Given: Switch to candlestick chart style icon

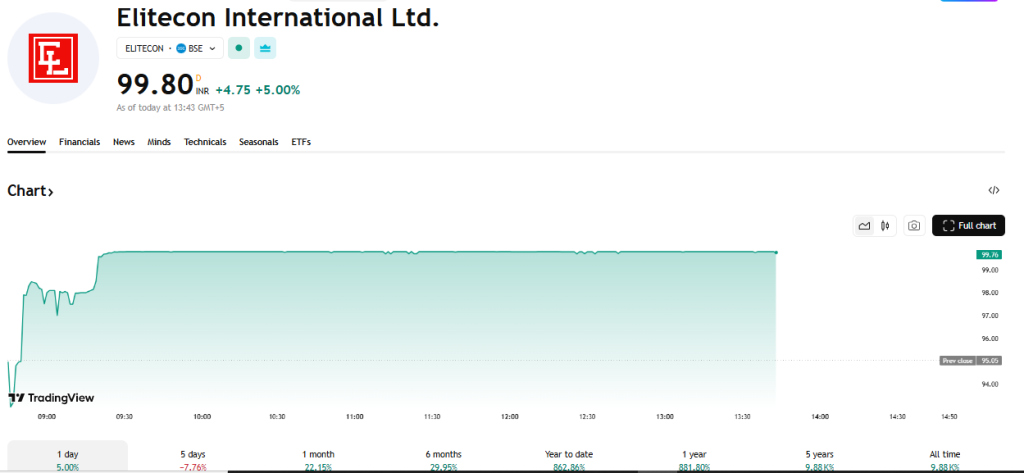Looking at the screenshot, I should (886, 226).
